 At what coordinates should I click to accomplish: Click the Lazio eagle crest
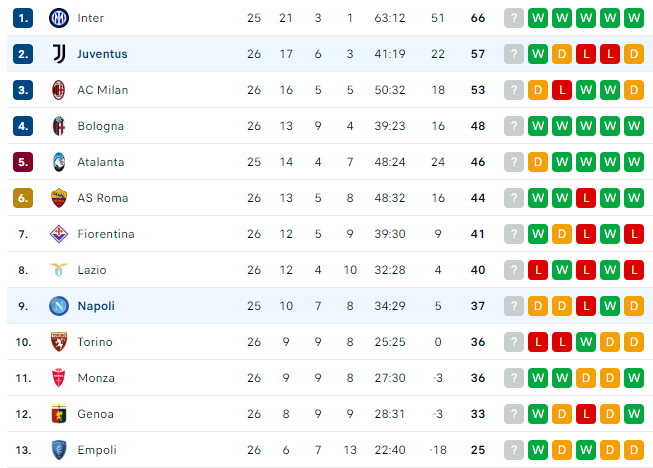59,270
